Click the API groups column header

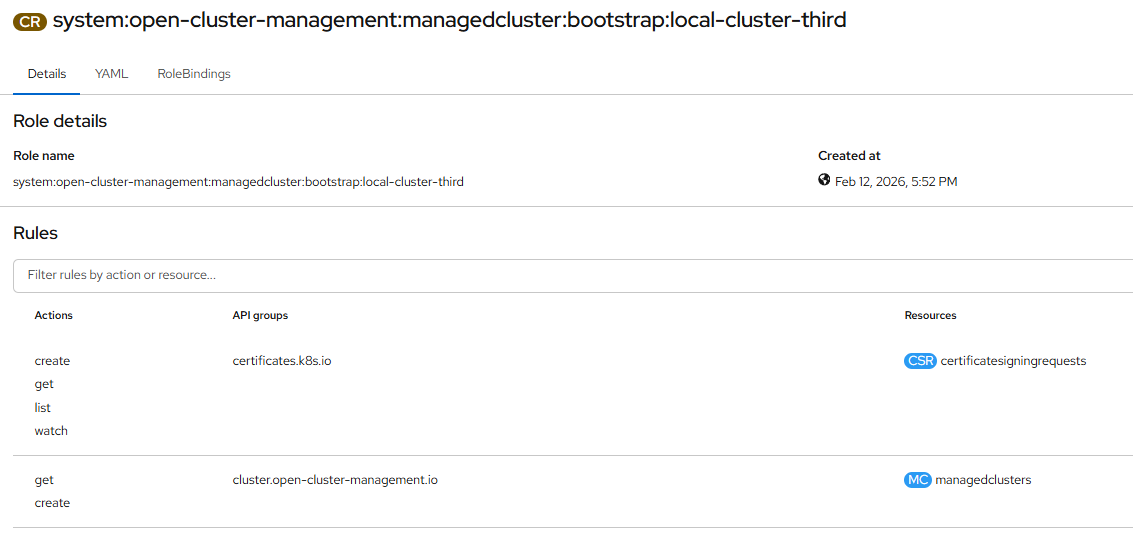pos(260,315)
